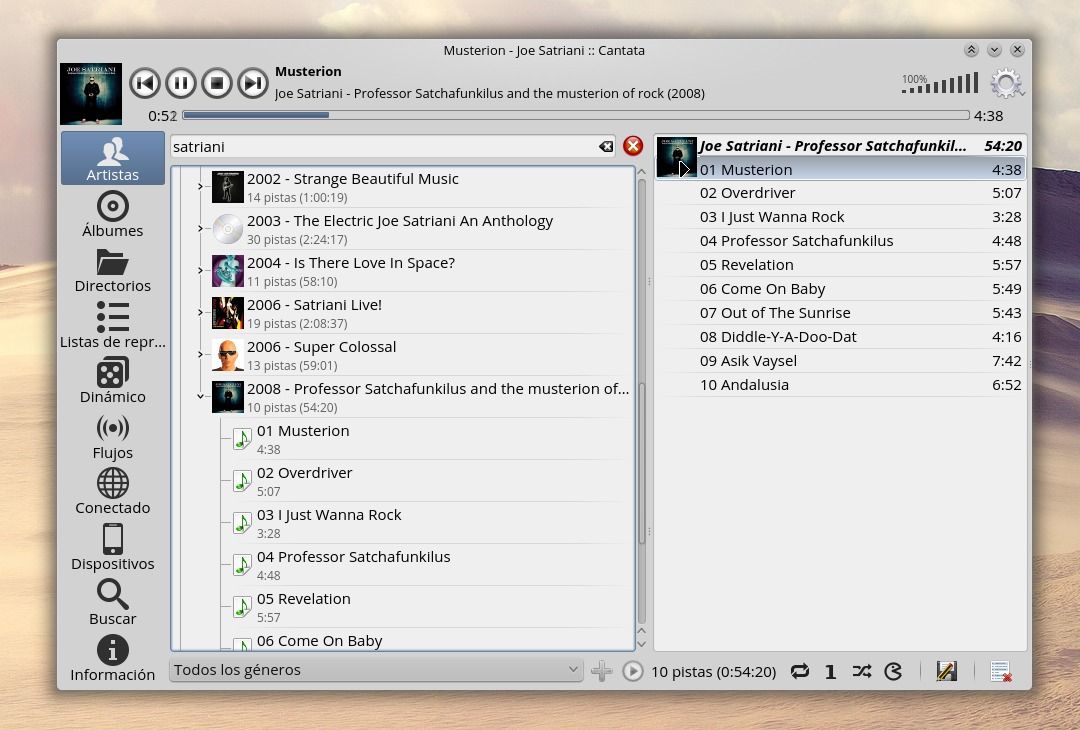
Task: Open settings with the gear icon
Action: [x=1006, y=84]
